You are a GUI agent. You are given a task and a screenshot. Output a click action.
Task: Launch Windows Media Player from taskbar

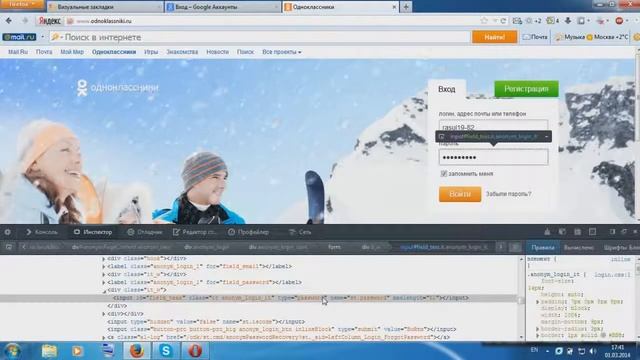point(77,351)
